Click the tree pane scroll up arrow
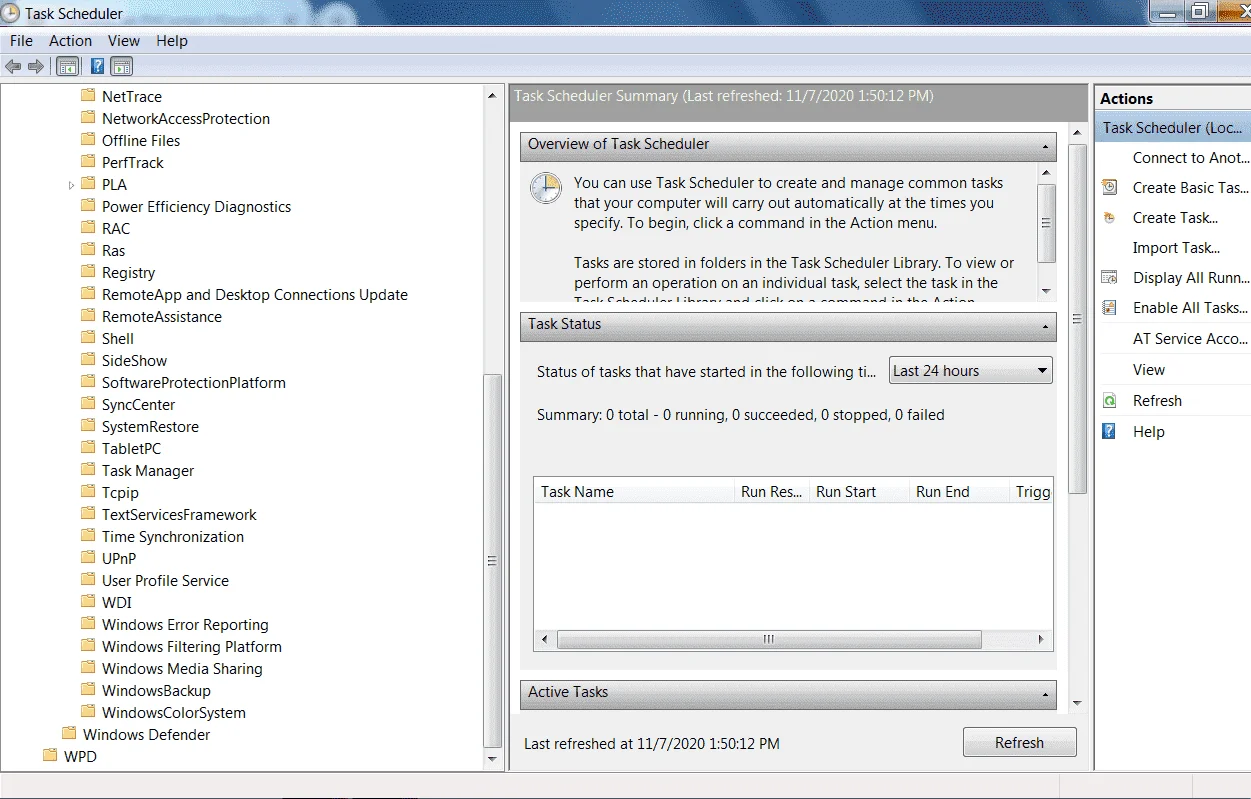 (492, 95)
